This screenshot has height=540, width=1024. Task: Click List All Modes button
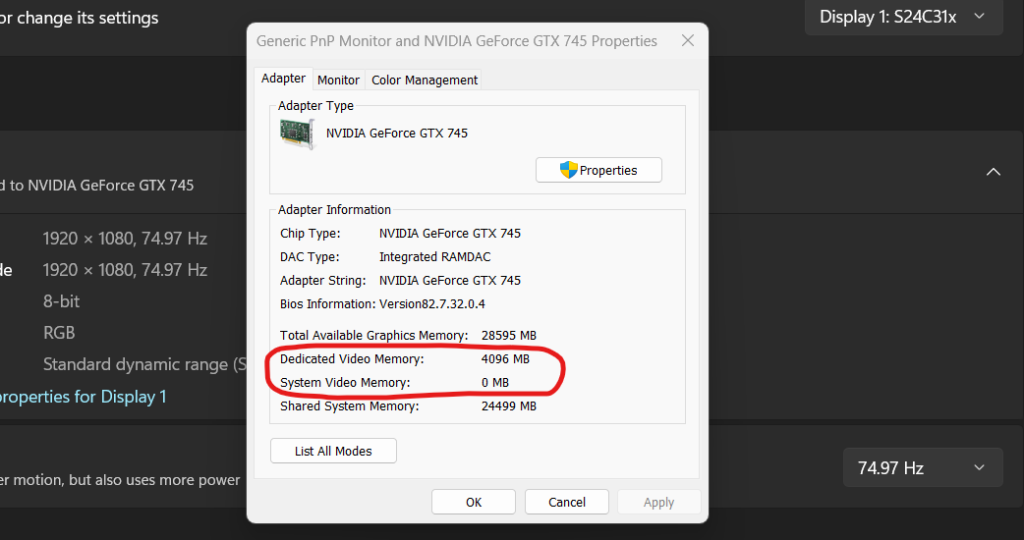(x=333, y=451)
